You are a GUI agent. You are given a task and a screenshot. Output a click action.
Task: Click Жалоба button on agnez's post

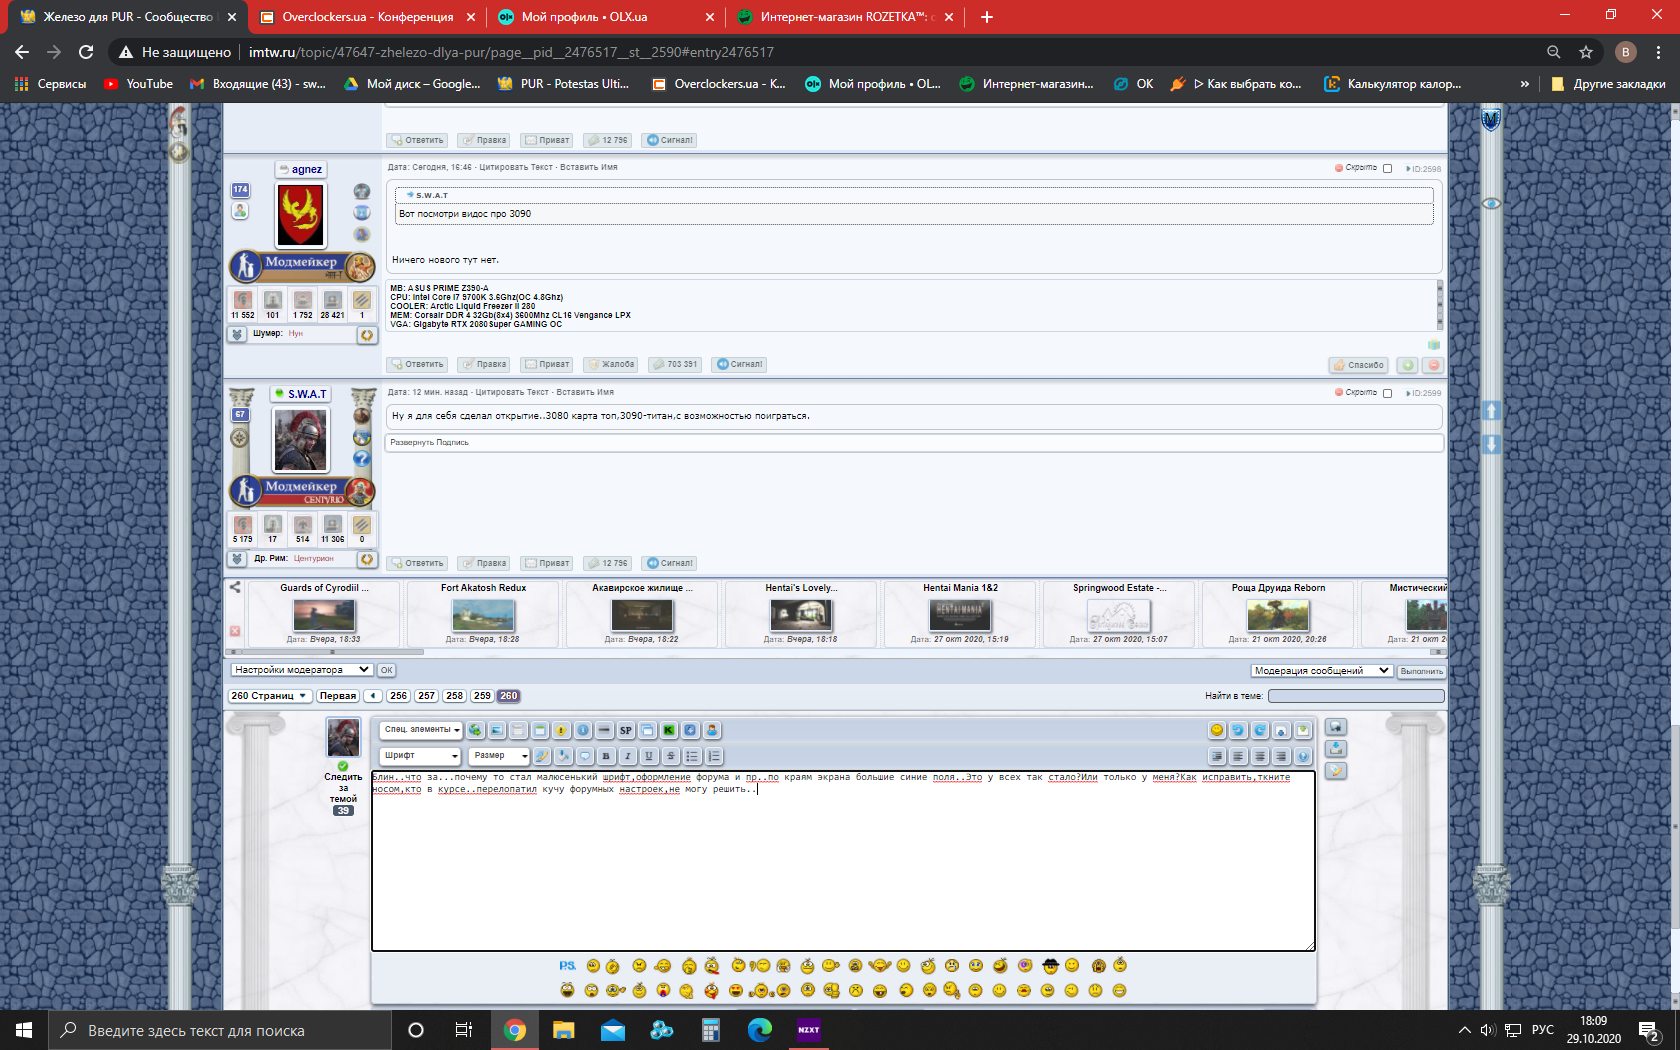tap(612, 364)
